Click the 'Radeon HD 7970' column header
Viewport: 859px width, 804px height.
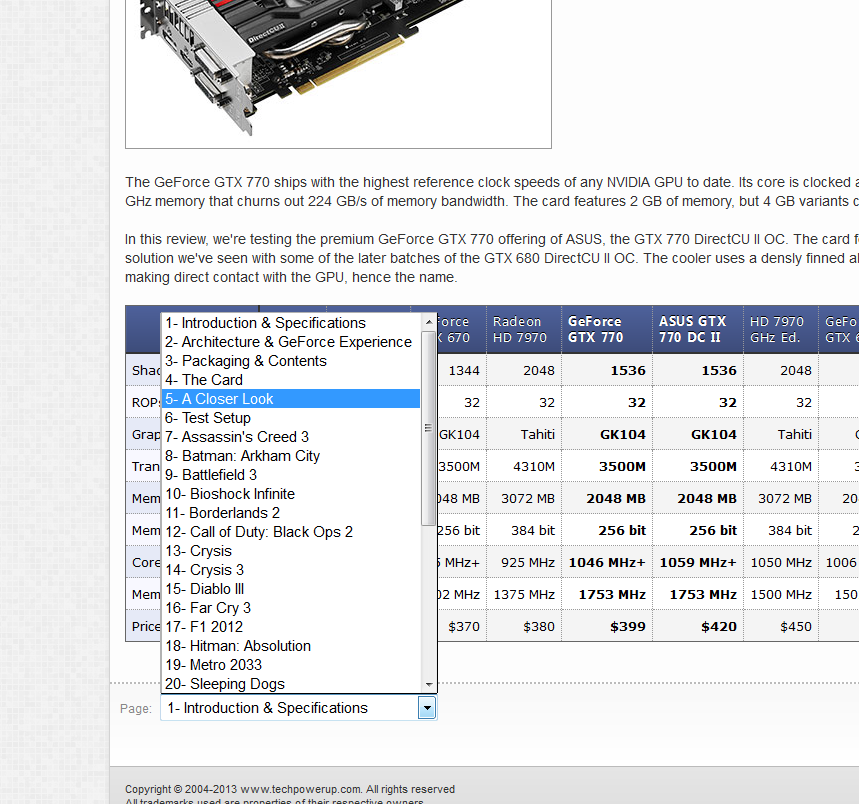(524, 329)
